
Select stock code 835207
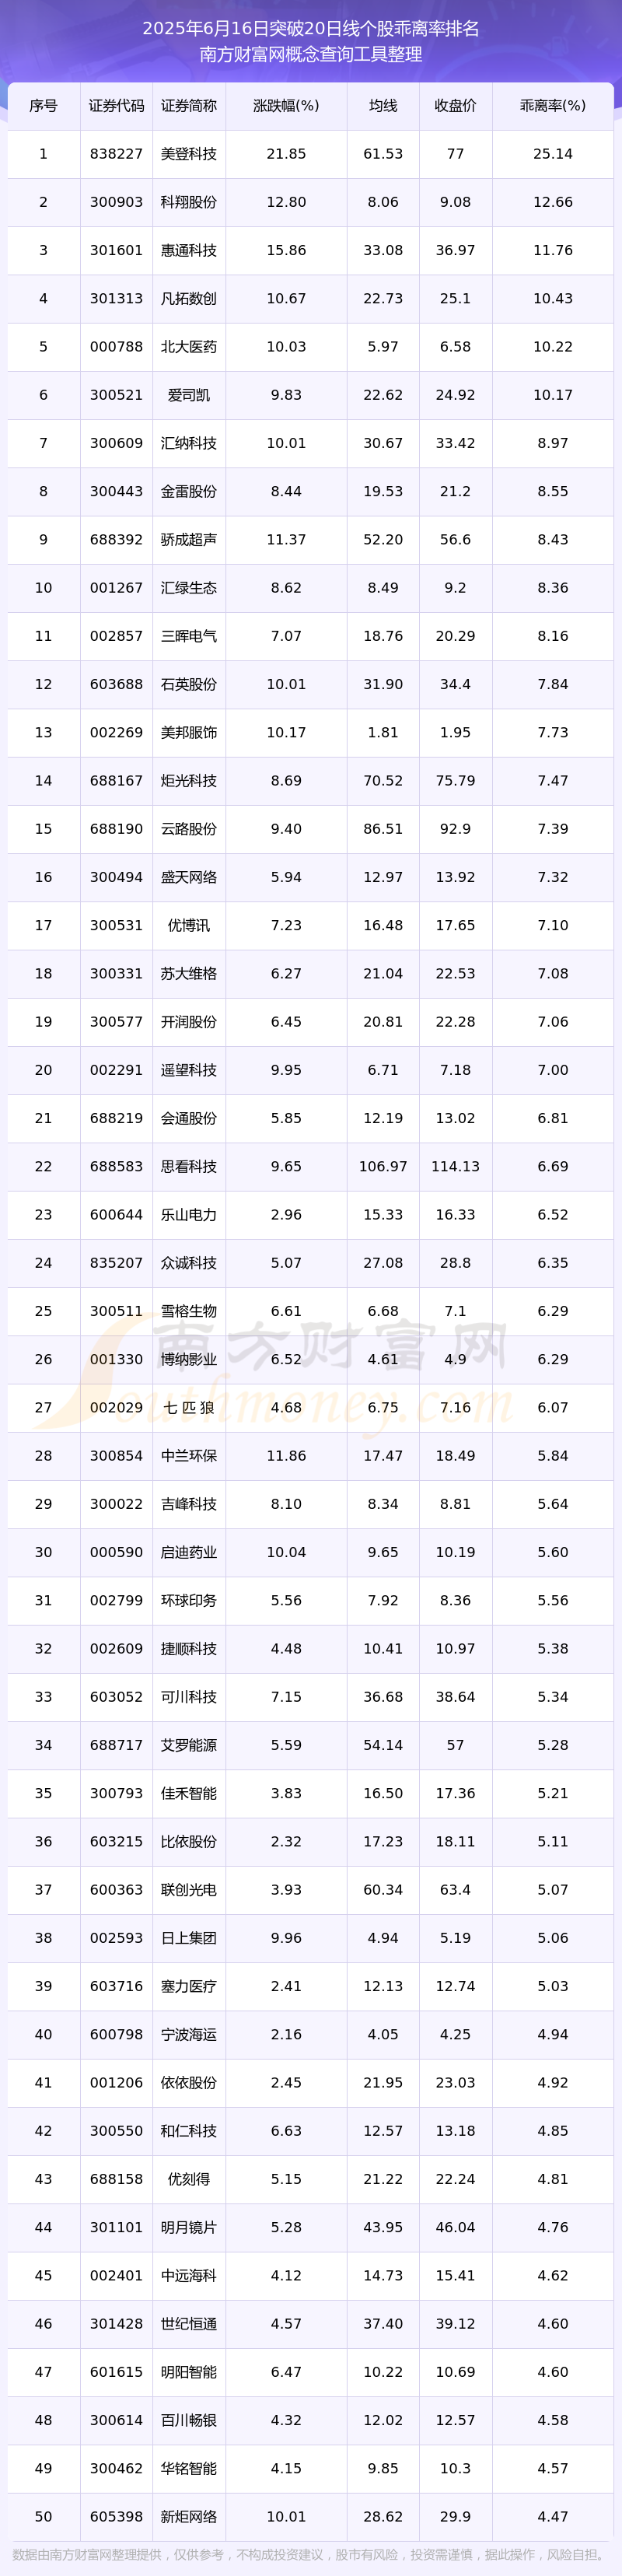(x=116, y=1263)
